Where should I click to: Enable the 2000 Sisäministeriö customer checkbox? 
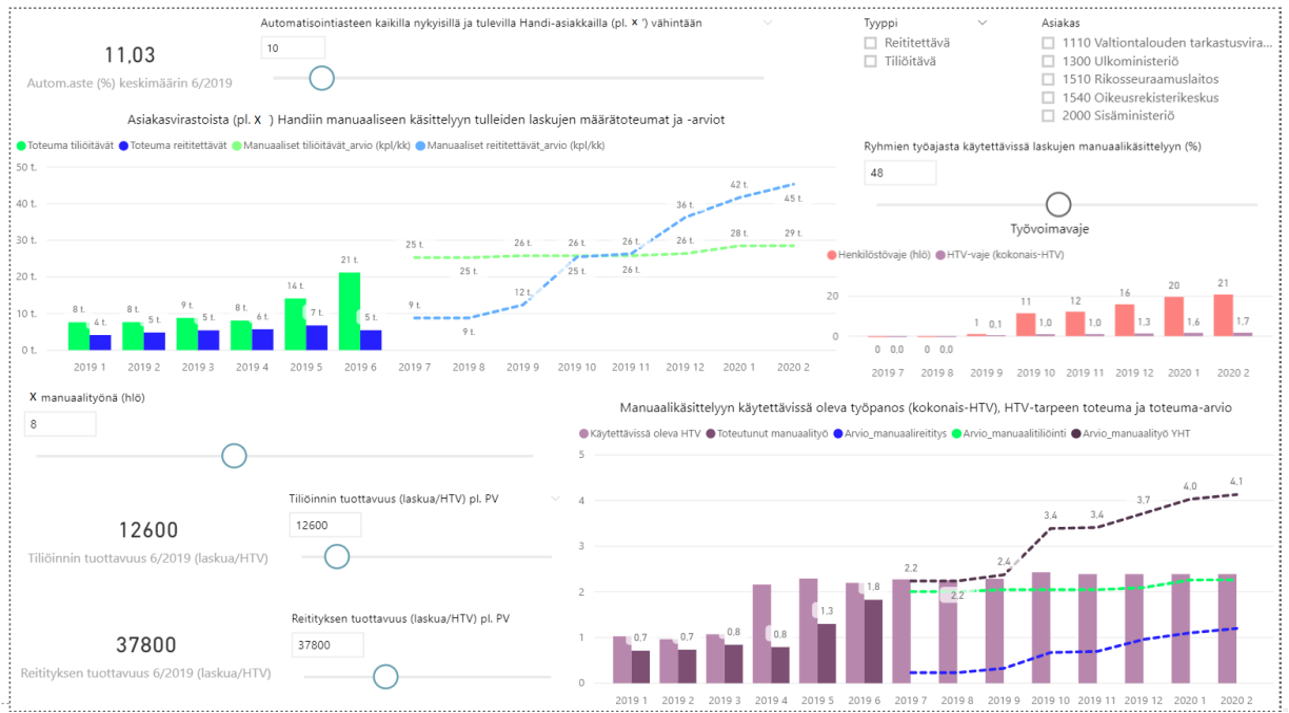1048,115
